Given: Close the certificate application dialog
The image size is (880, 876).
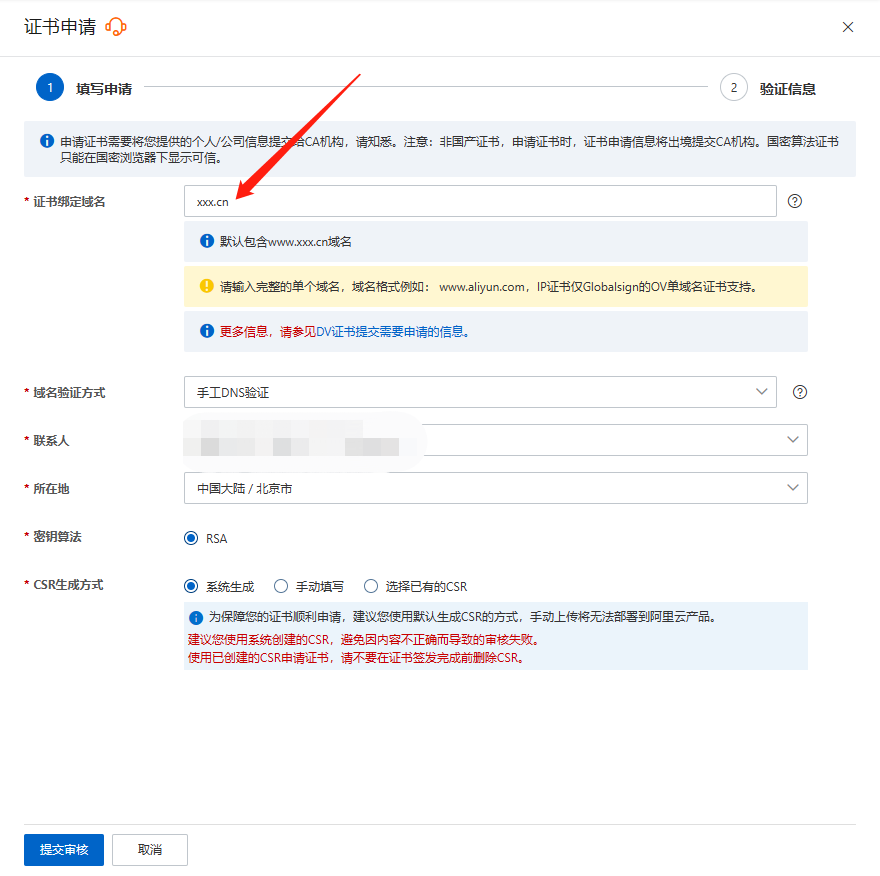Looking at the screenshot, I should coord(848,27).
